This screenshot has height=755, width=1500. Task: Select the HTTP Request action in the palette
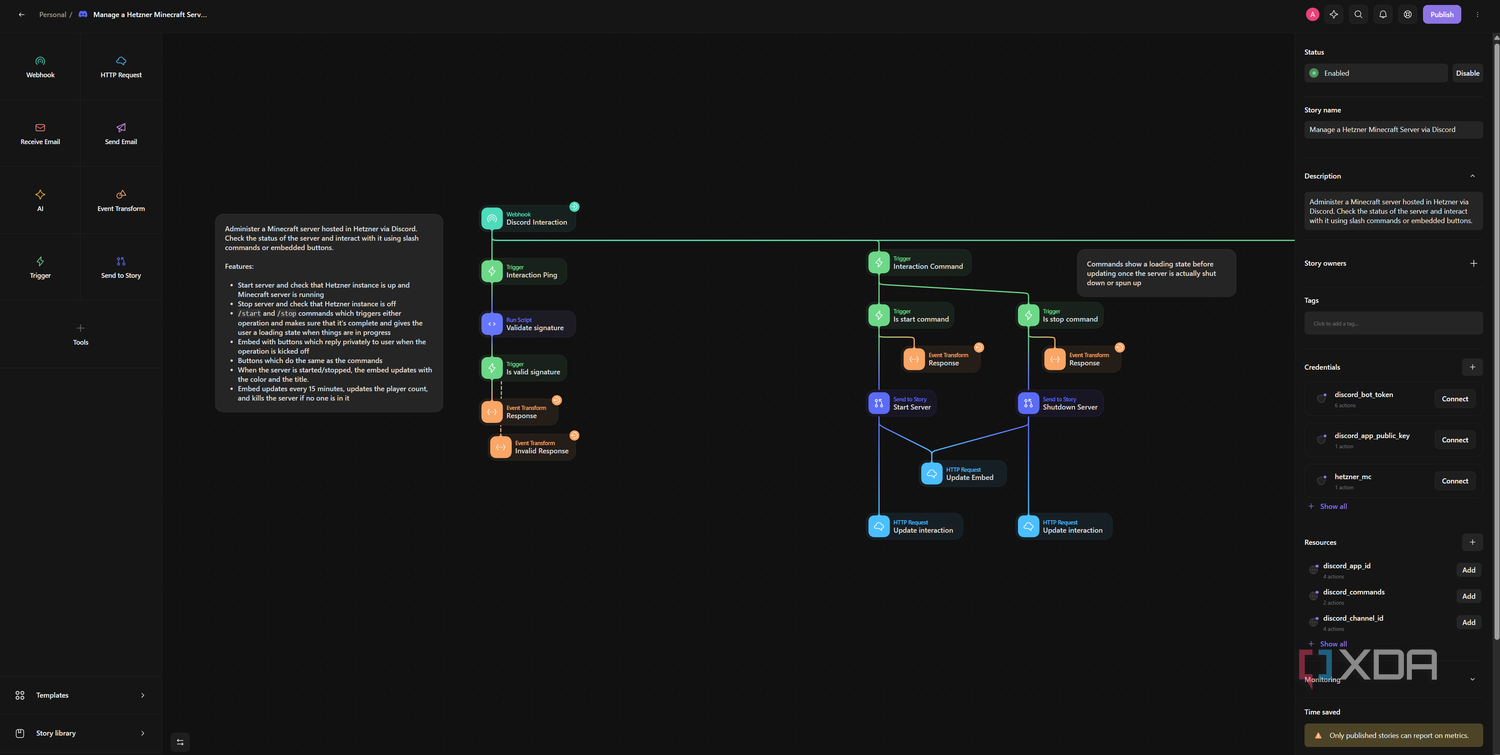tap(121, 67)
